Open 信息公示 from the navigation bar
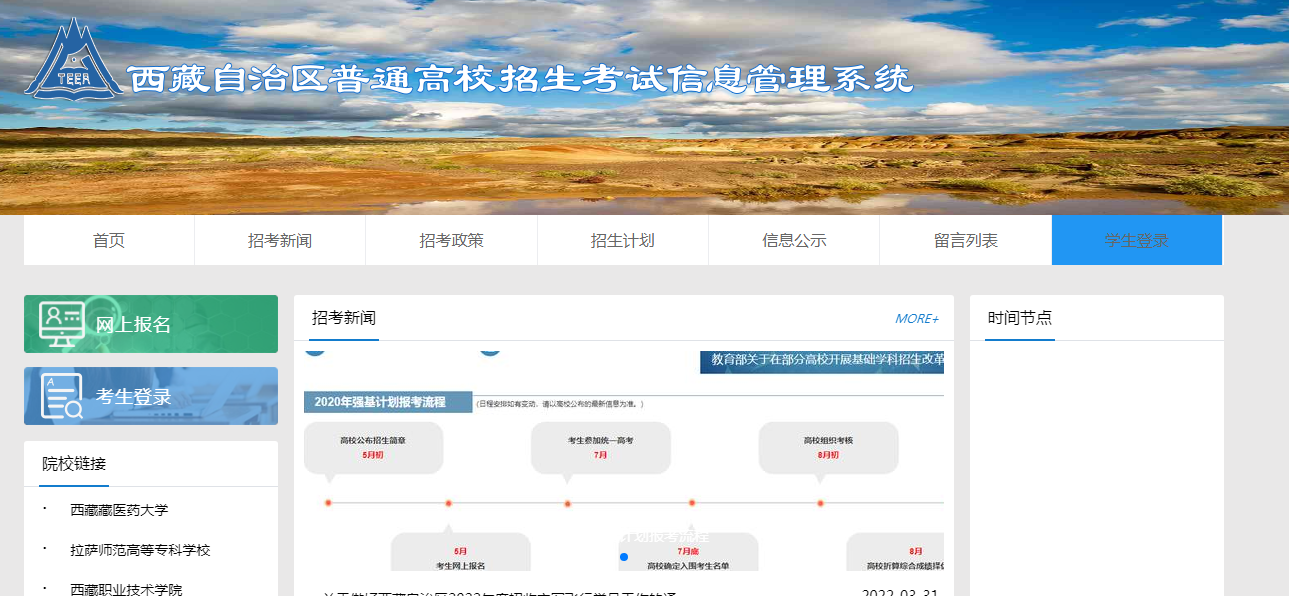This screenshot has width=1289, height=596. pos(794,241)
